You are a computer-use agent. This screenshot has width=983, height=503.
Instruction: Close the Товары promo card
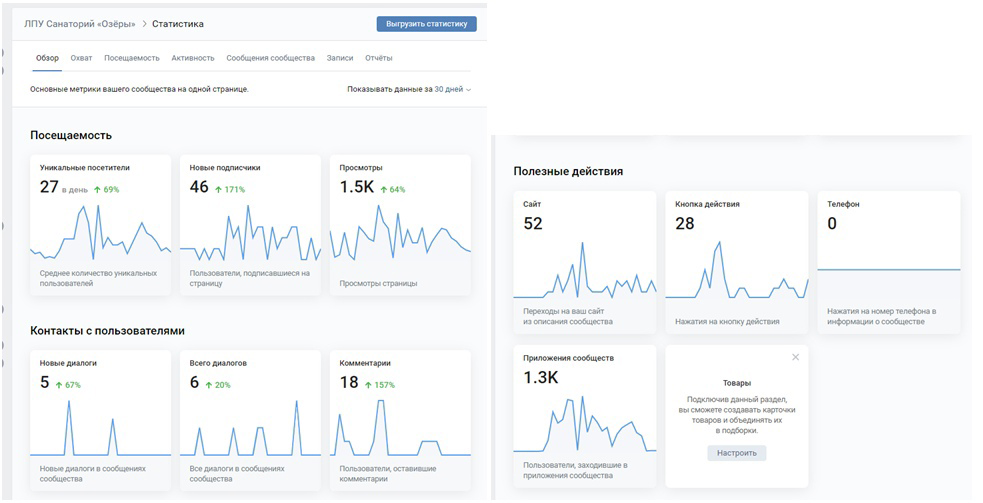796,357
